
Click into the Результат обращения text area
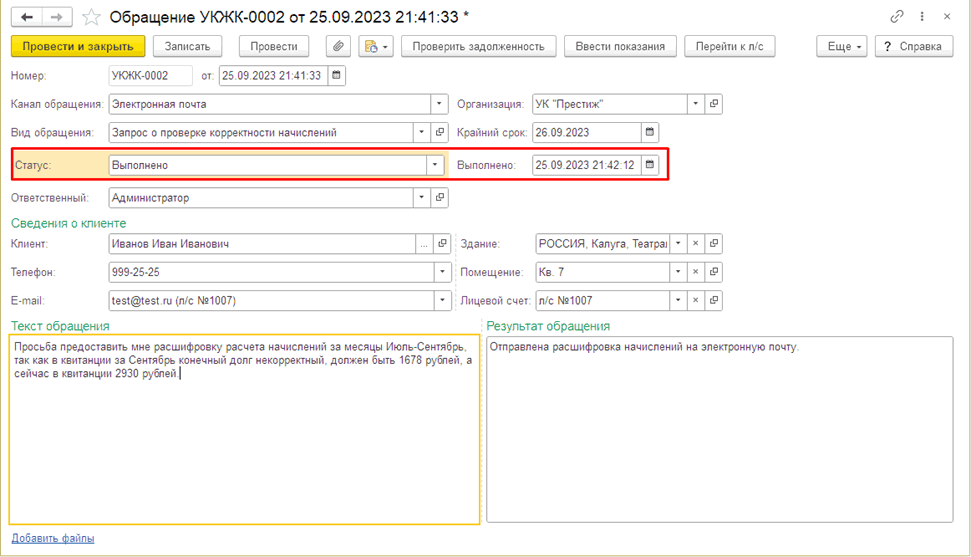coord(718,430)
